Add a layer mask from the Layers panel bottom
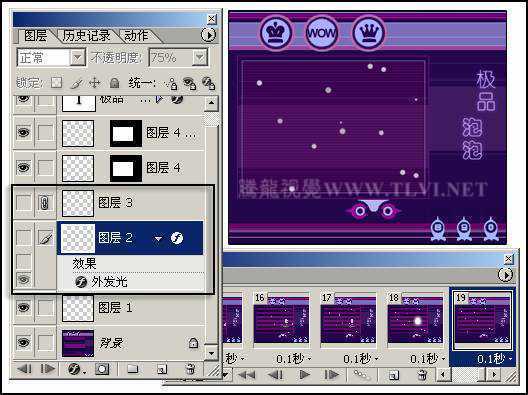Screen dimensions: 528x395 [102, 369]
